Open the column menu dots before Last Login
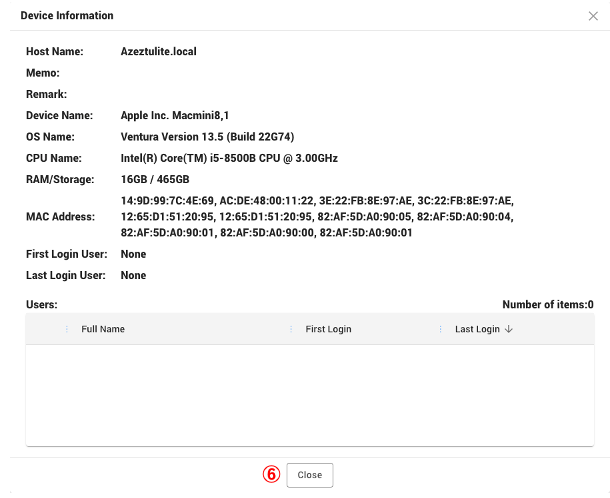Viewport: 610px width, 498px height. click(x=441, y=329)
